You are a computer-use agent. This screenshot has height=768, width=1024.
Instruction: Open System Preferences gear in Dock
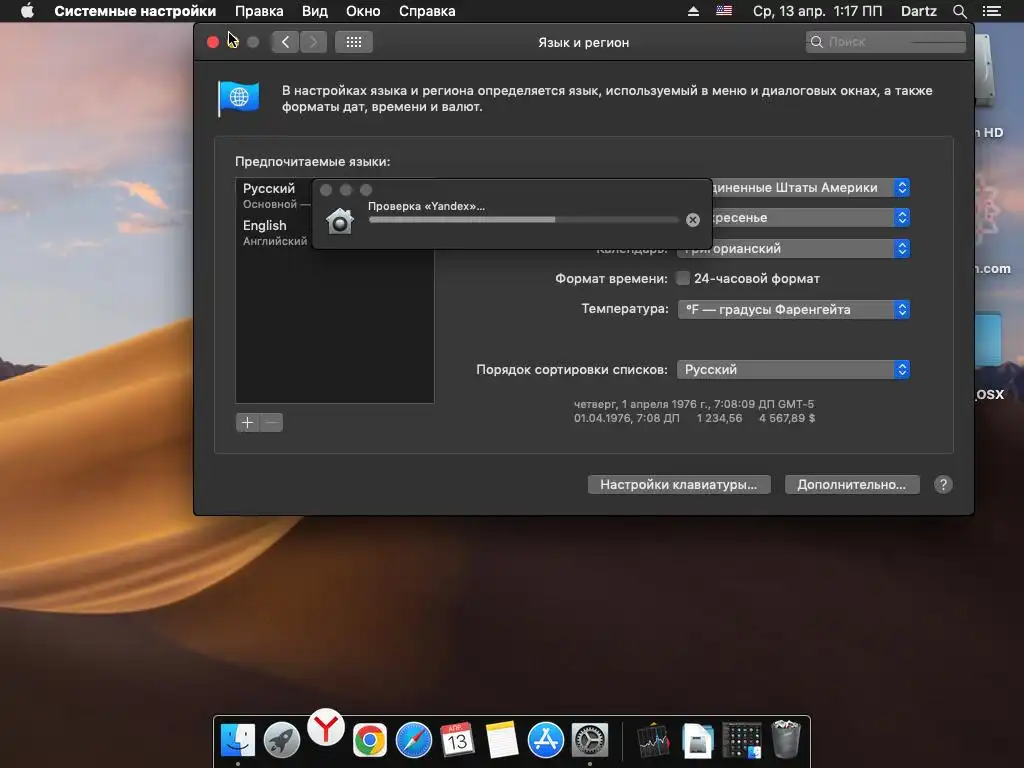tap(590, 740)
